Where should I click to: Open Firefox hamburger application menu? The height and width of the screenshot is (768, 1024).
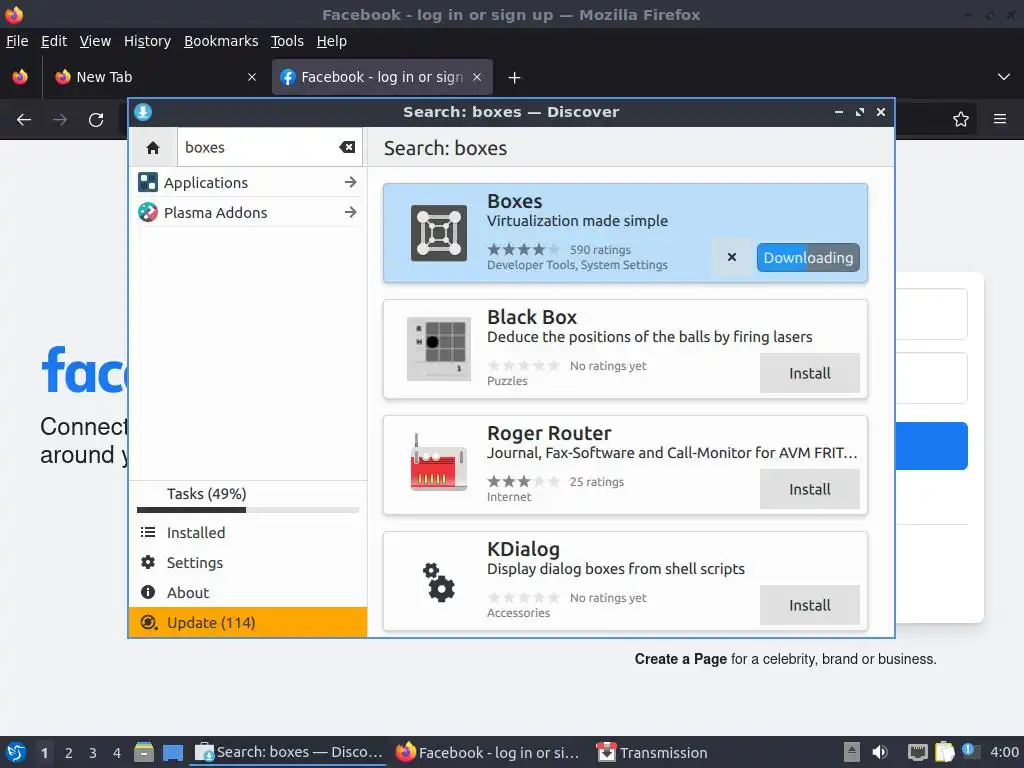[1000, 119]
